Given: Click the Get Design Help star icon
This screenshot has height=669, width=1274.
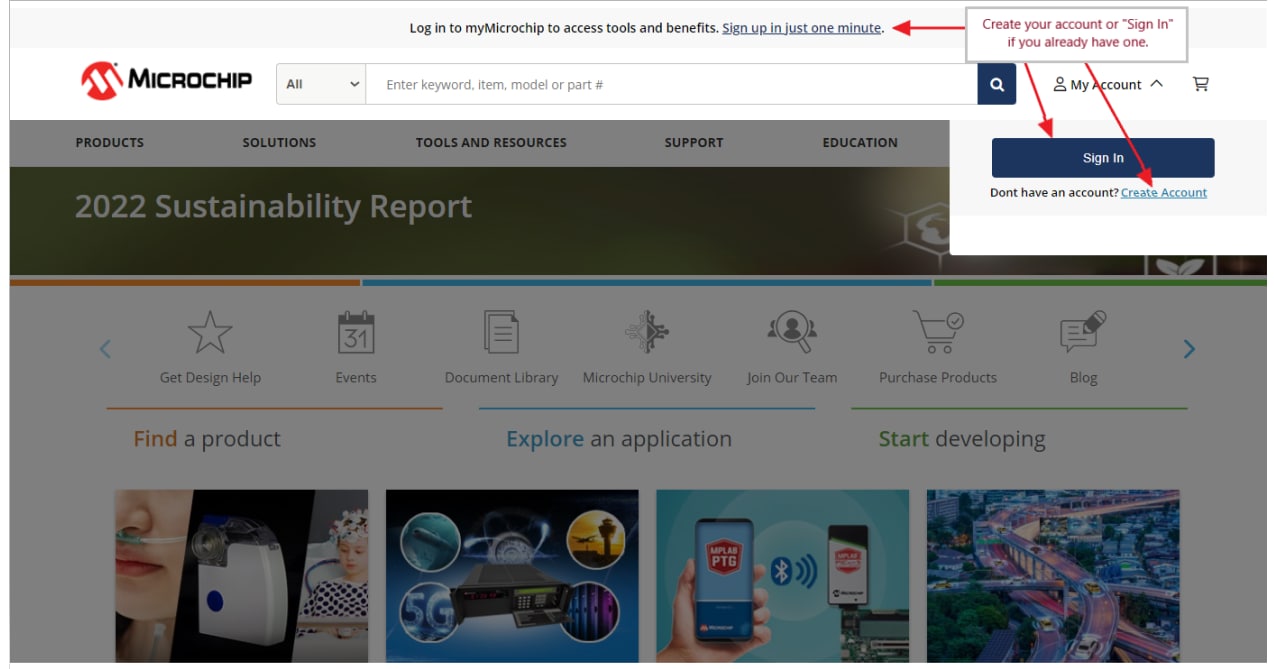Looking at the screenshot, I should (210, 331).
